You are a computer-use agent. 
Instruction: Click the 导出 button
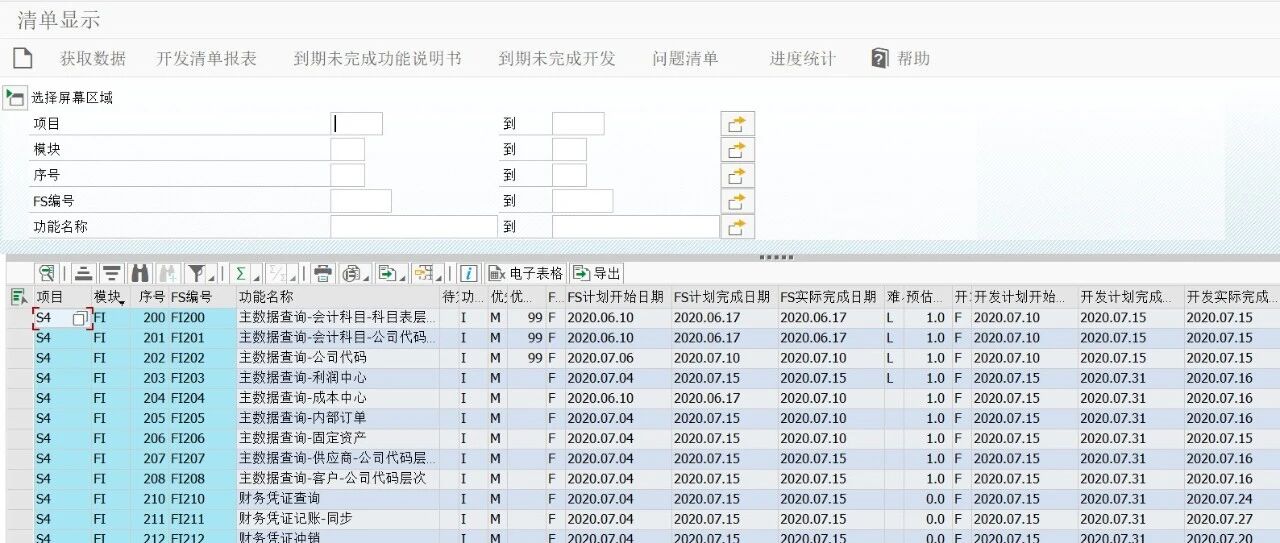[596, 273]
